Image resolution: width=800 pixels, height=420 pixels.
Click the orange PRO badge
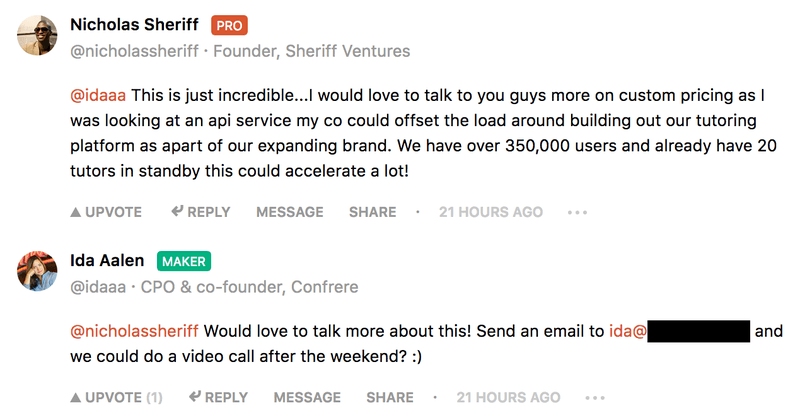(230, 26)
